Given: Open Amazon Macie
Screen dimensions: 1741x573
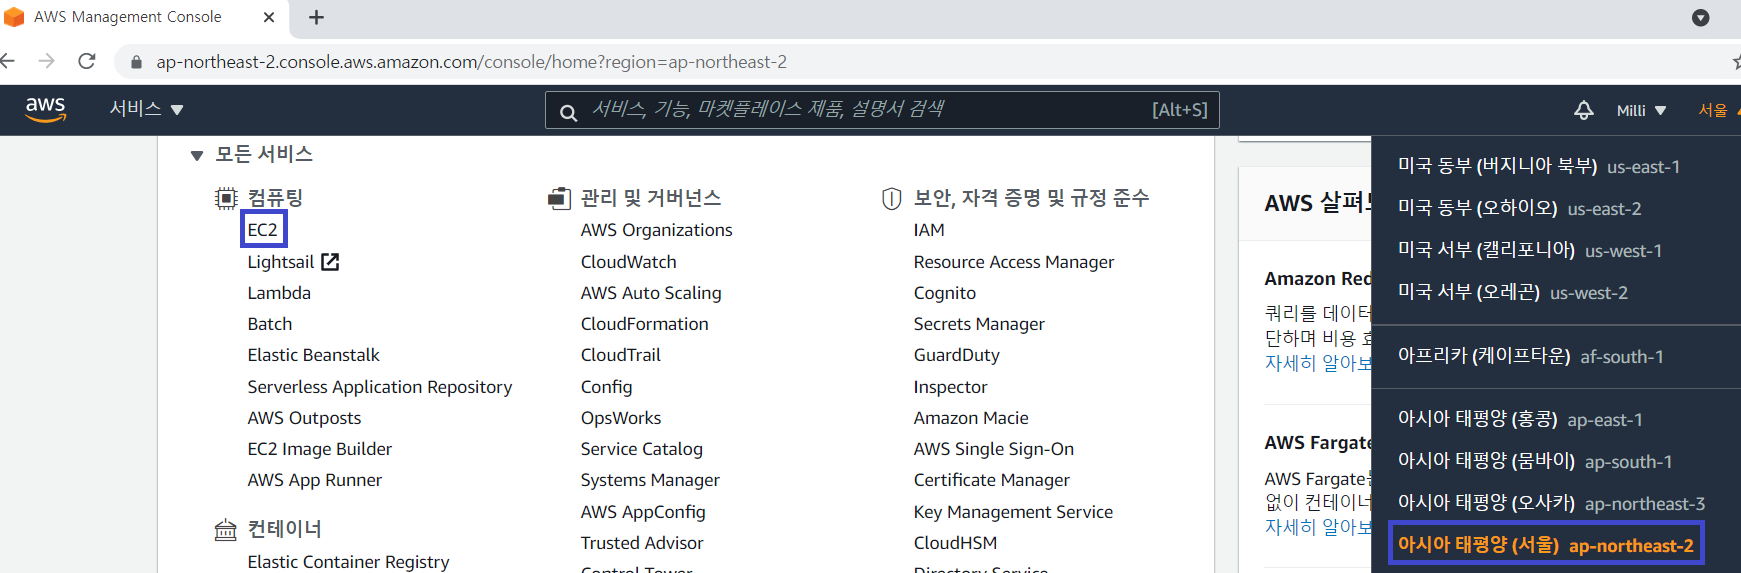Looking at the screenshot, I should pyautogui.click(x=971, y=418).
